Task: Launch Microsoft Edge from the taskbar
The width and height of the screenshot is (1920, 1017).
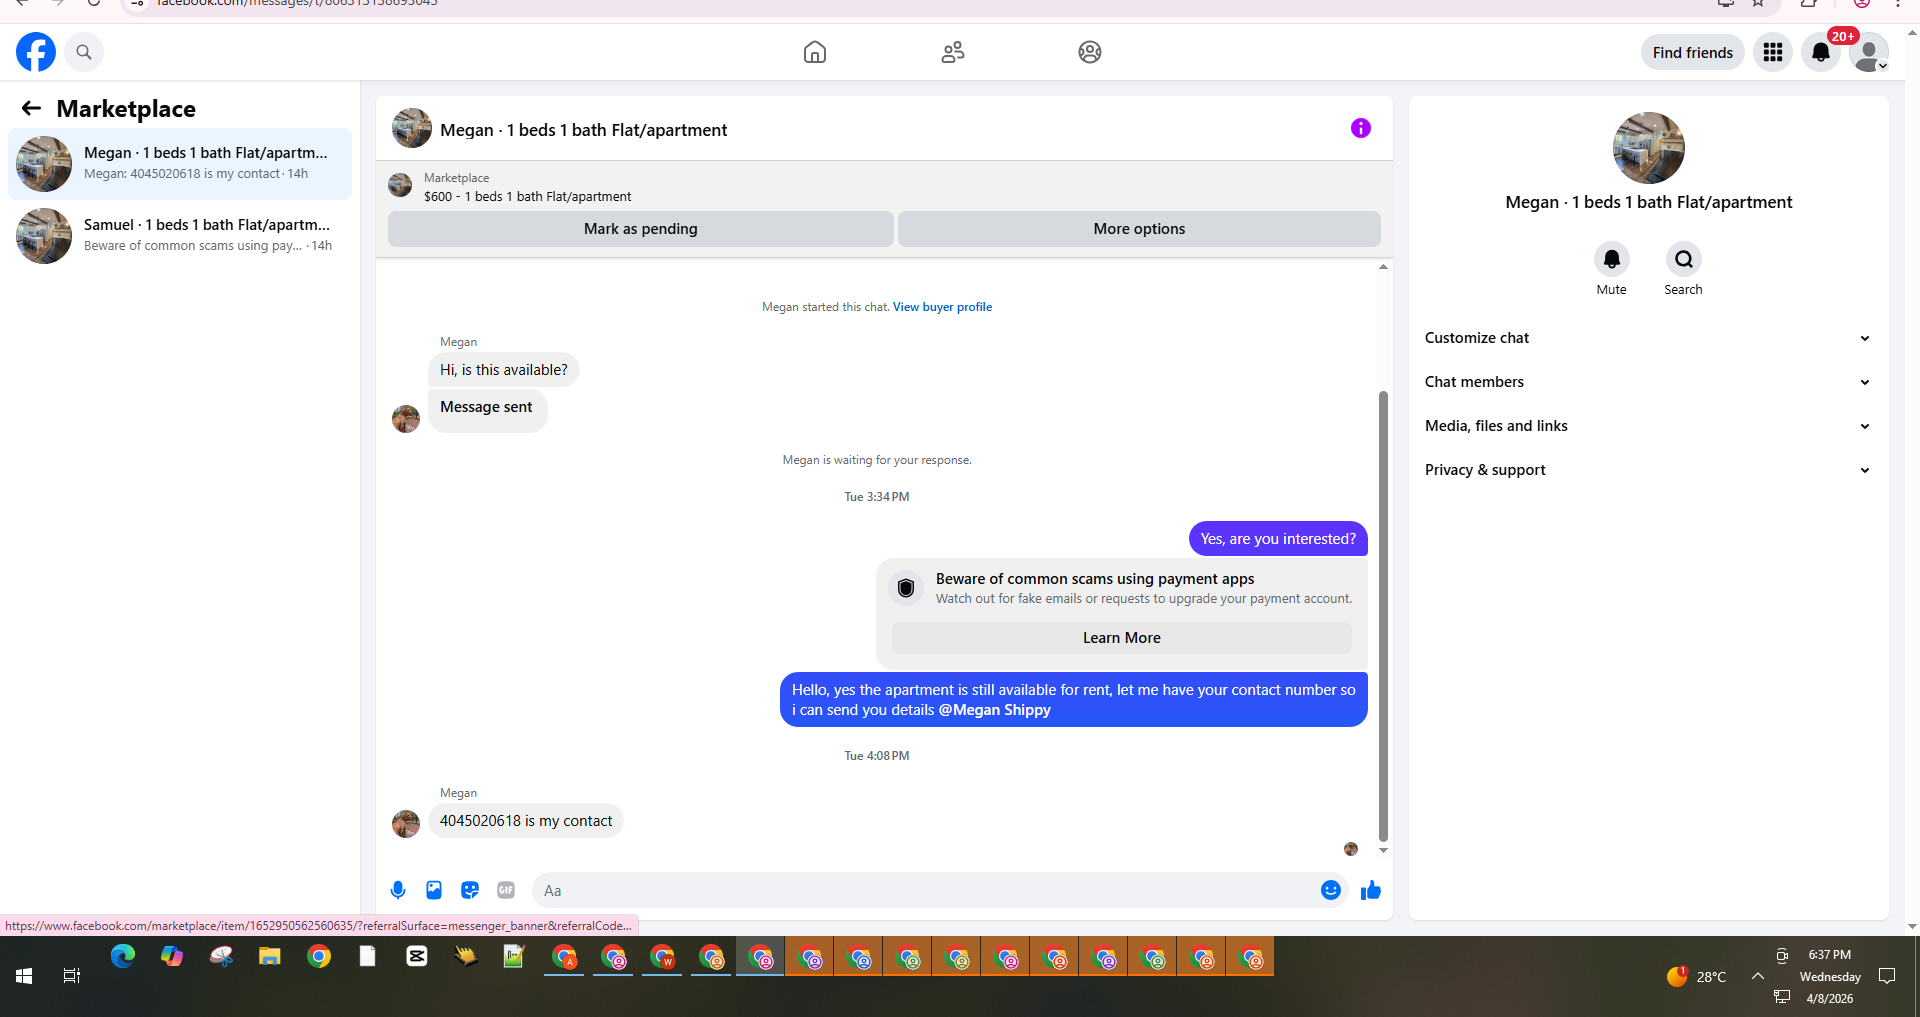Action: (122, 957)
